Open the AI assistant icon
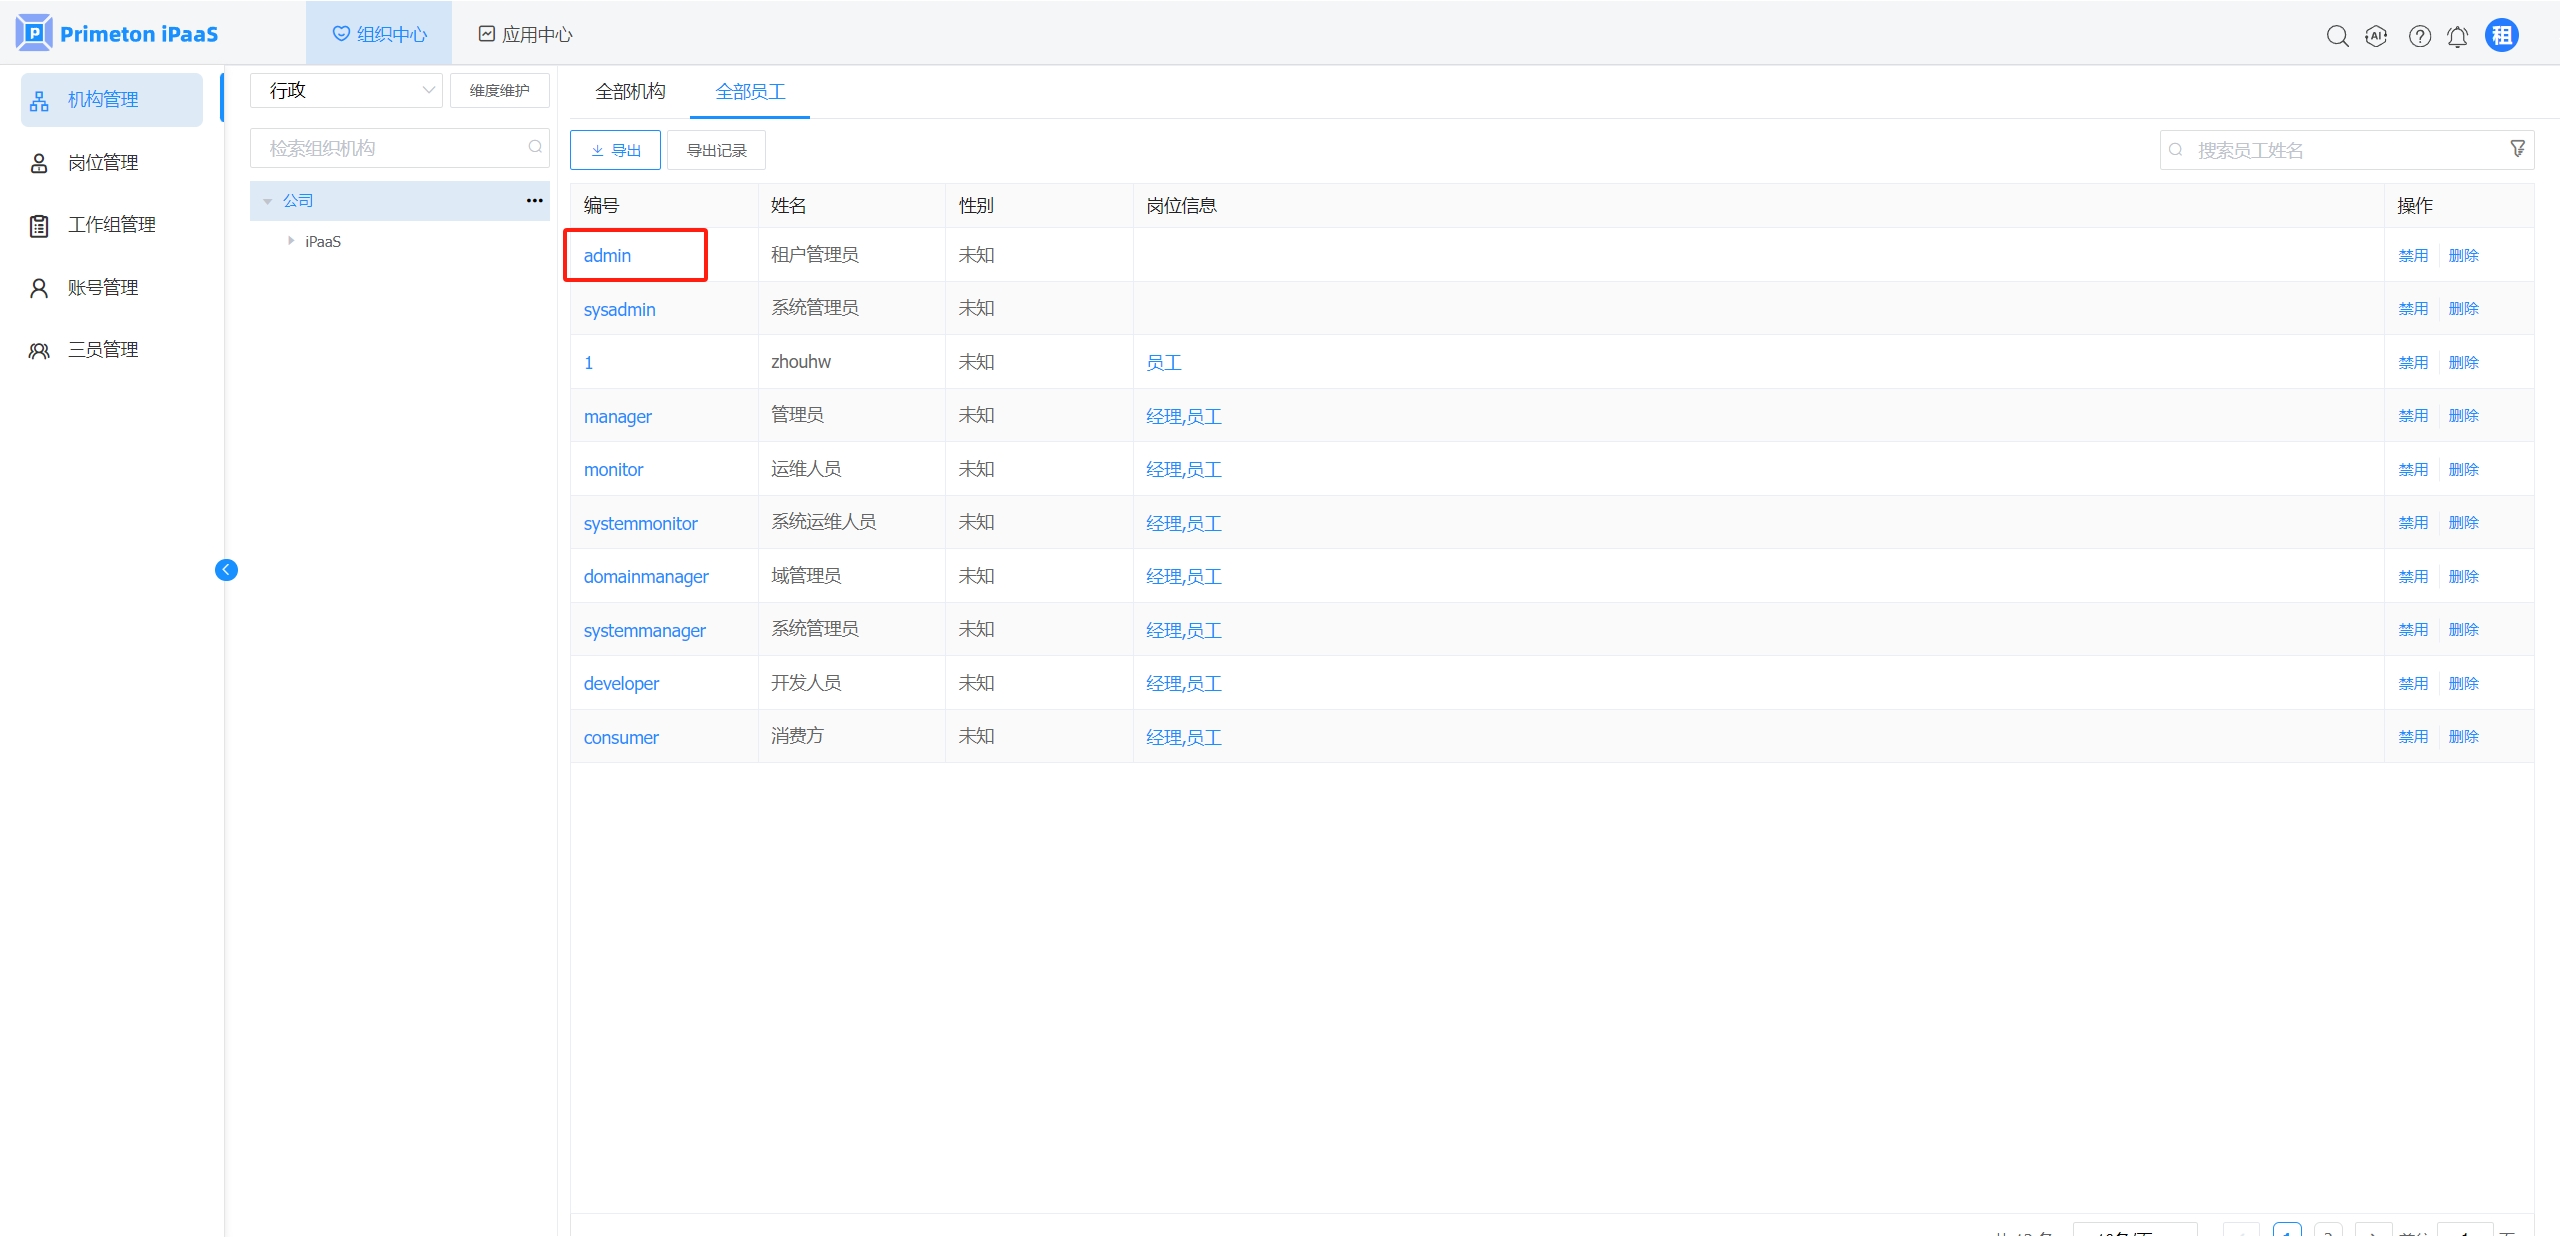Image resolution: width=2560 pixels, height=1237 pixels. tap(2376, 36)
